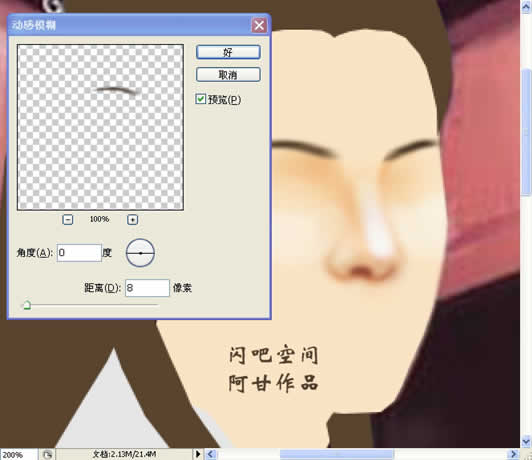Open the status bar info flyout arrow
The height and width of the screenshot is (460, 532).
pos(198,454)
